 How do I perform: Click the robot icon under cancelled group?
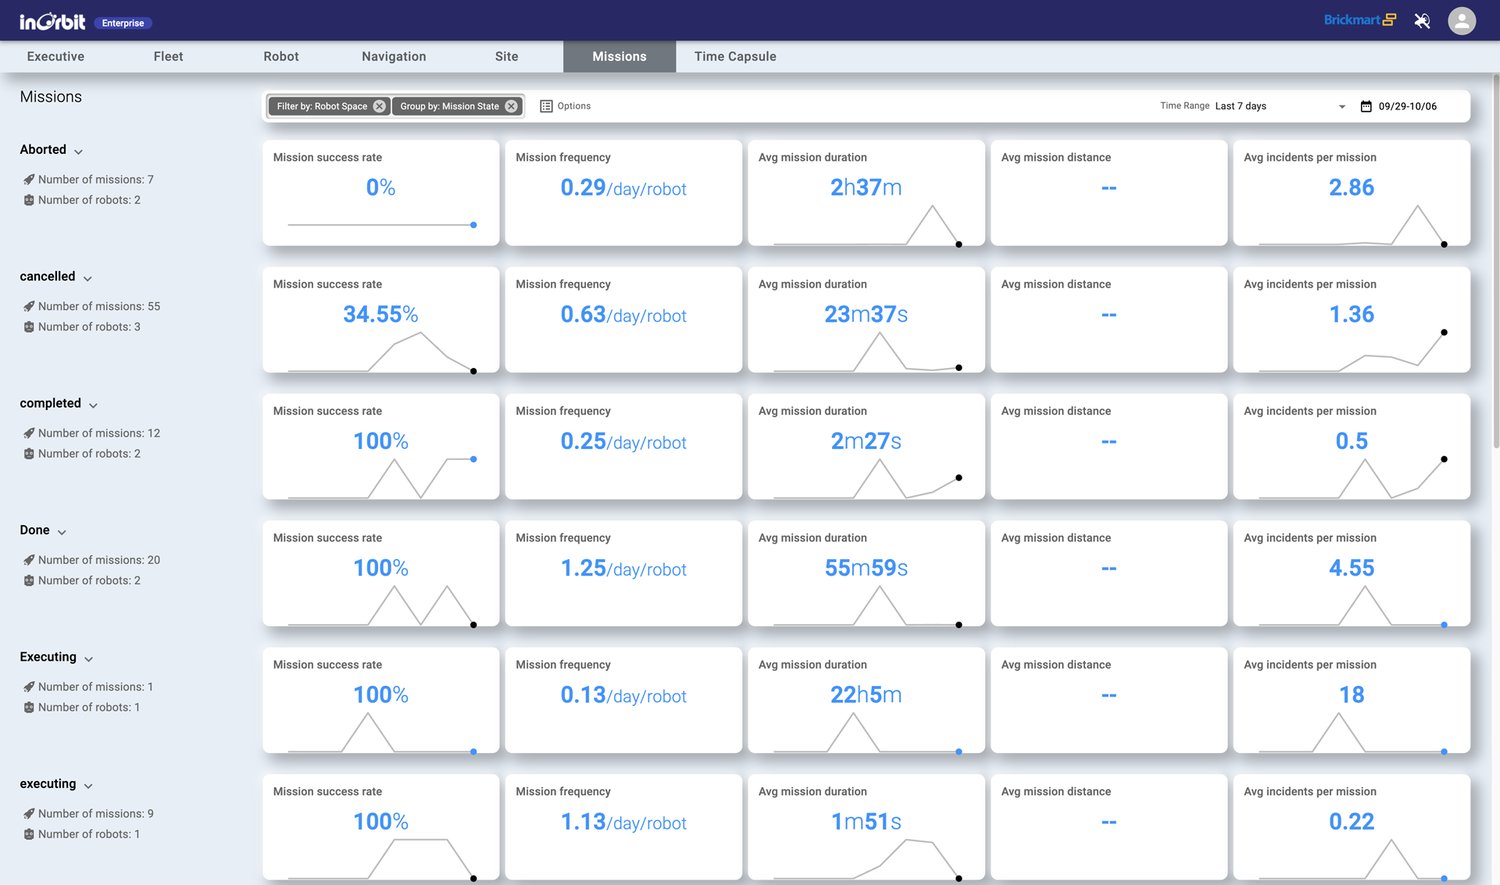[x=29, y=327]
